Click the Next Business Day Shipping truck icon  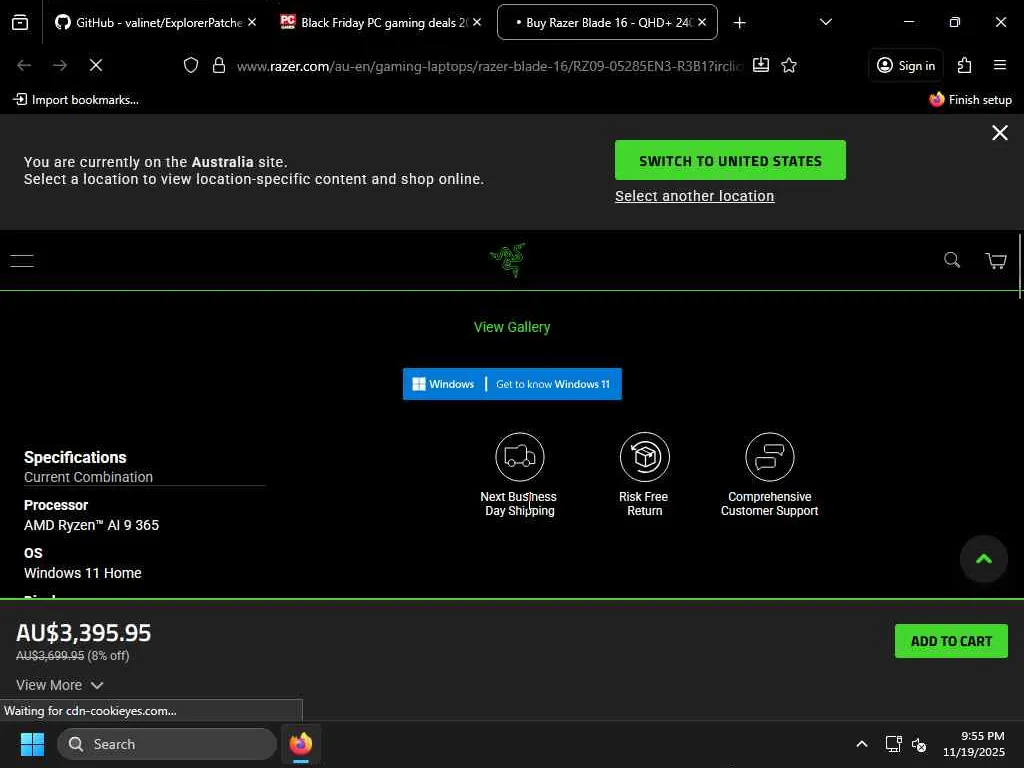tap(520, 456)
